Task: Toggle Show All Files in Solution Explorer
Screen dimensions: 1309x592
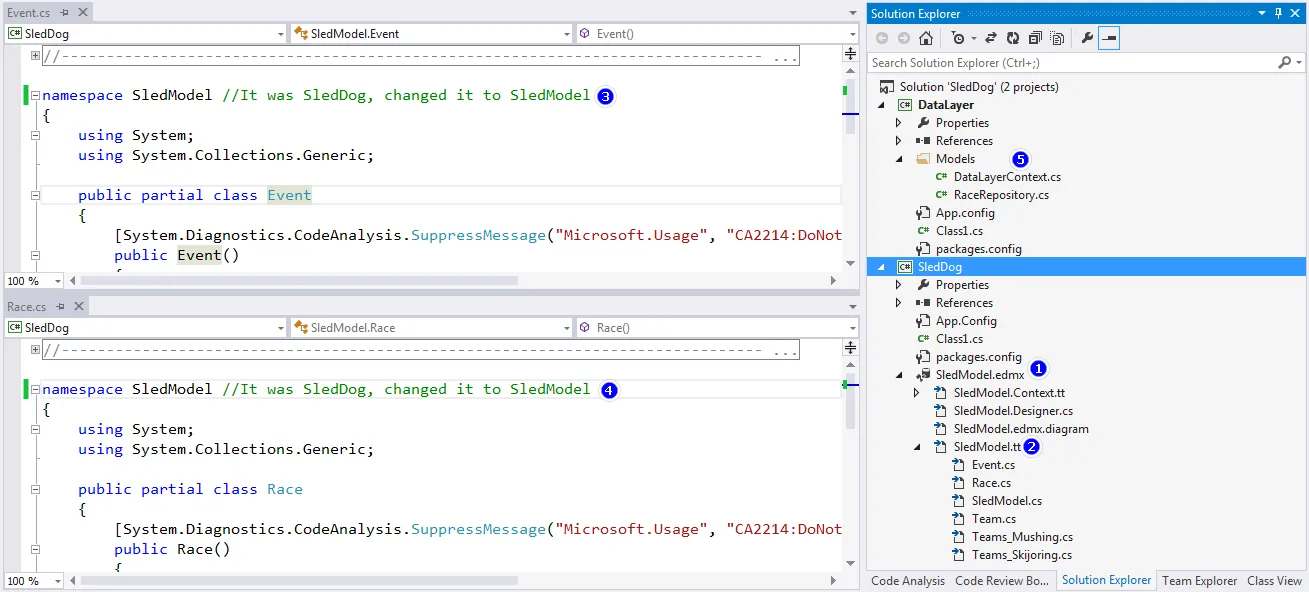Action: click(1056, 38)
